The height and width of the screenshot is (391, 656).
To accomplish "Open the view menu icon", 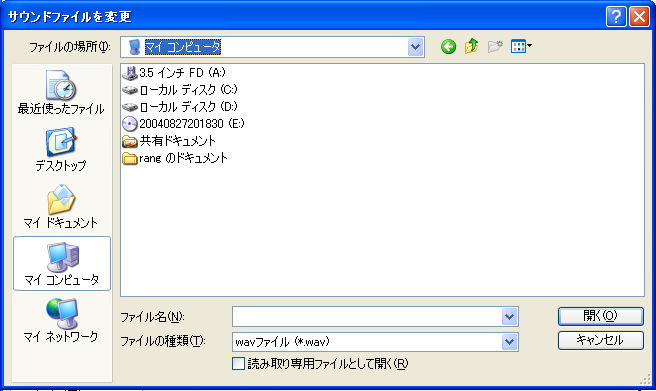I will pyautogui.click(x=521, y=46).
